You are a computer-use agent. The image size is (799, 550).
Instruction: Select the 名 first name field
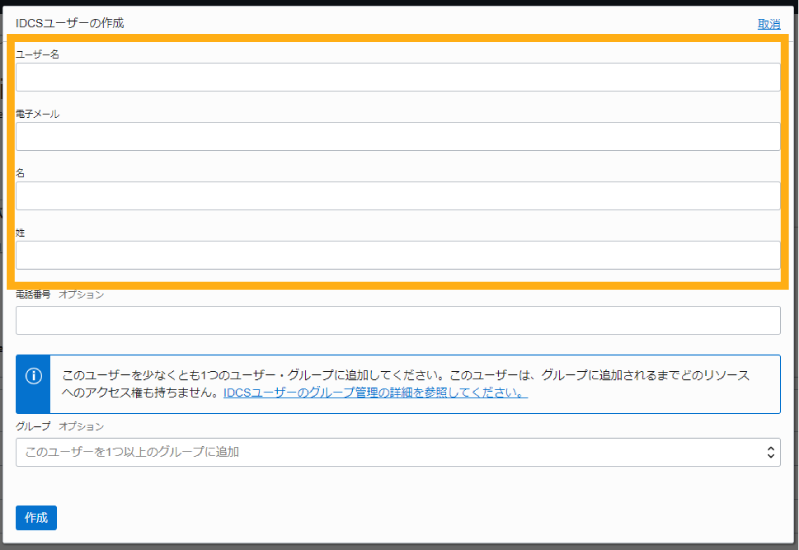398,196
